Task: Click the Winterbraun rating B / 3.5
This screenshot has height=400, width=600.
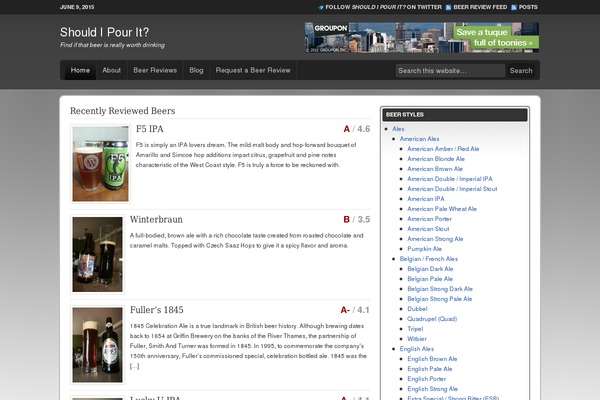Action: click(357, 219)
